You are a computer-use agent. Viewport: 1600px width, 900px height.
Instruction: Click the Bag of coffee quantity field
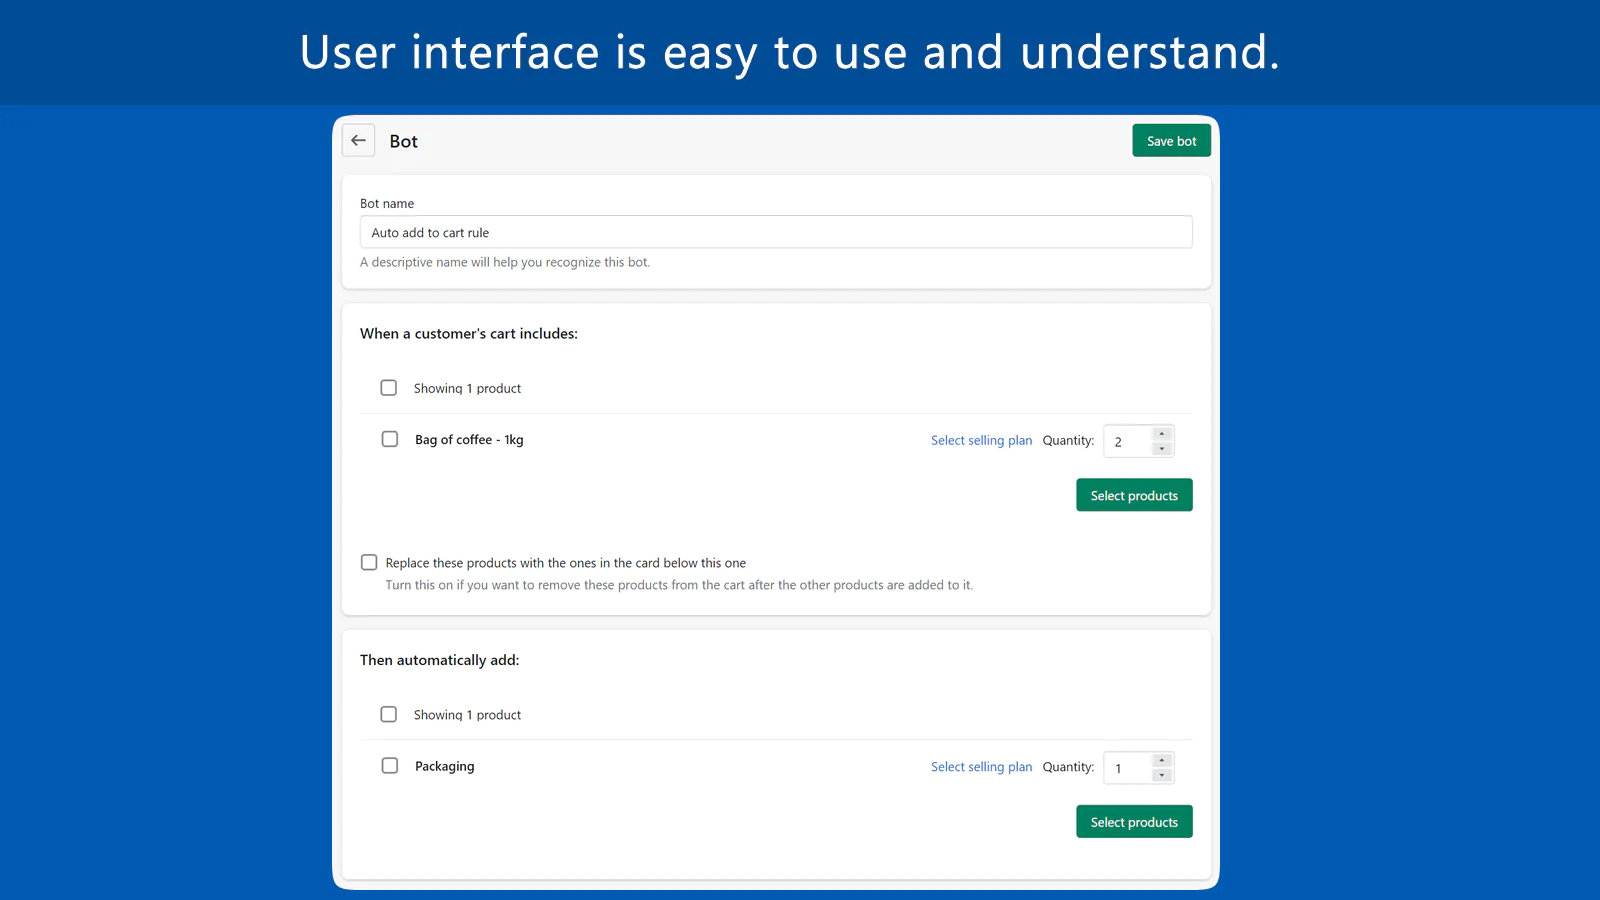[x=1127, y=441]
